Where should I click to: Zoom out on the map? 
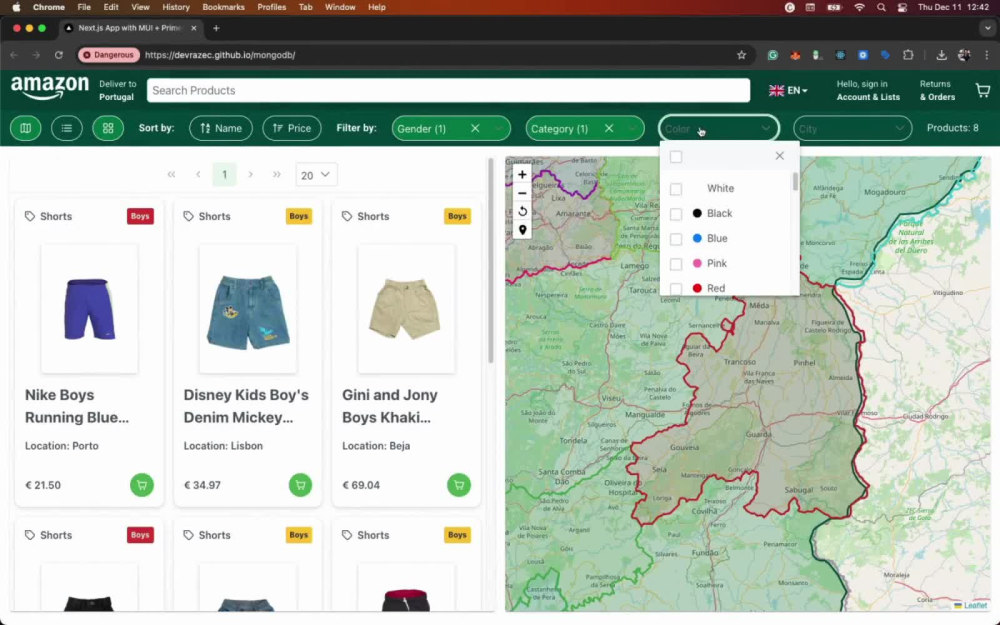522,193
